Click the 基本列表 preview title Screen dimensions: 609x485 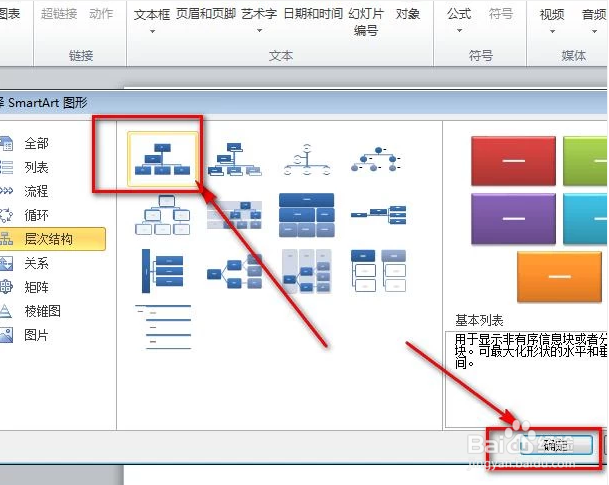479,321
